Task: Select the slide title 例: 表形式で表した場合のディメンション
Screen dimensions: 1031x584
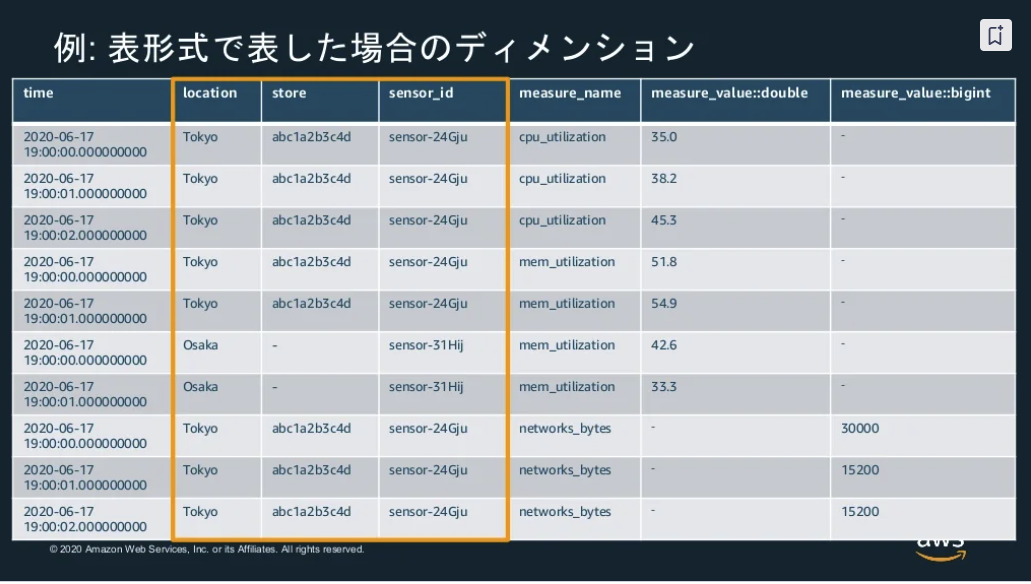Action: pos(374,48)
